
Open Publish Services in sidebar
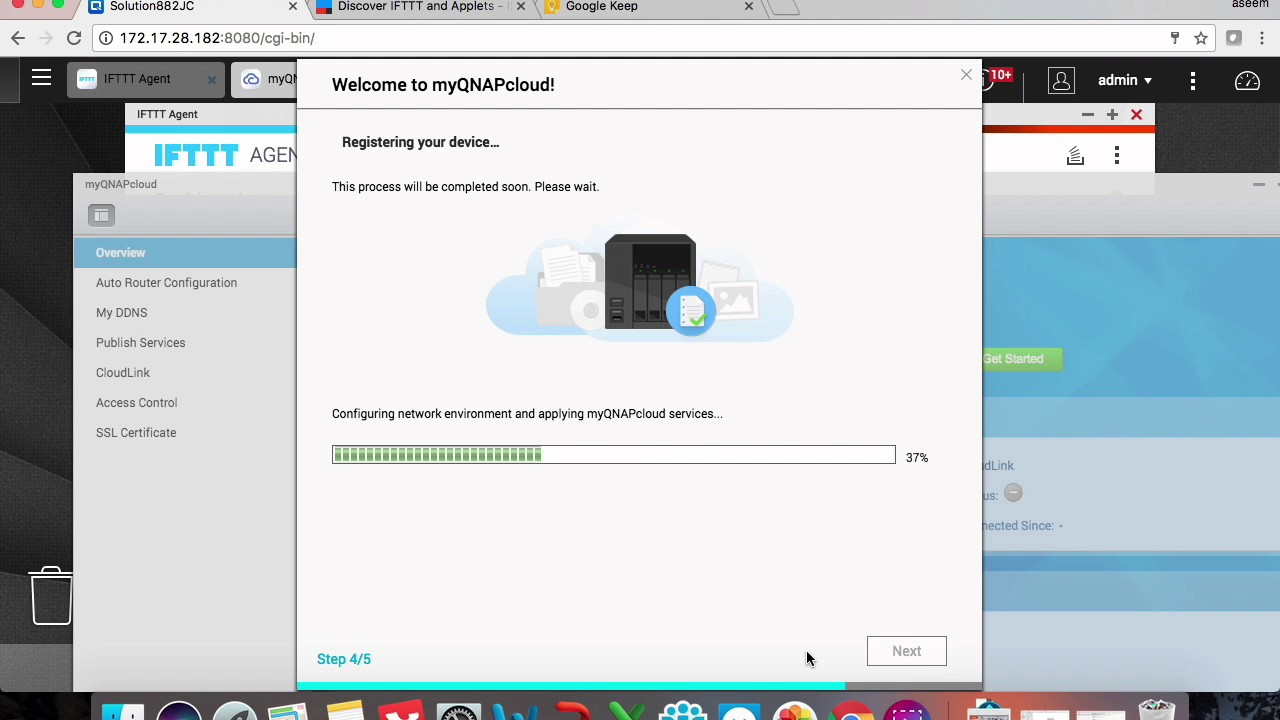click(140, 343)
